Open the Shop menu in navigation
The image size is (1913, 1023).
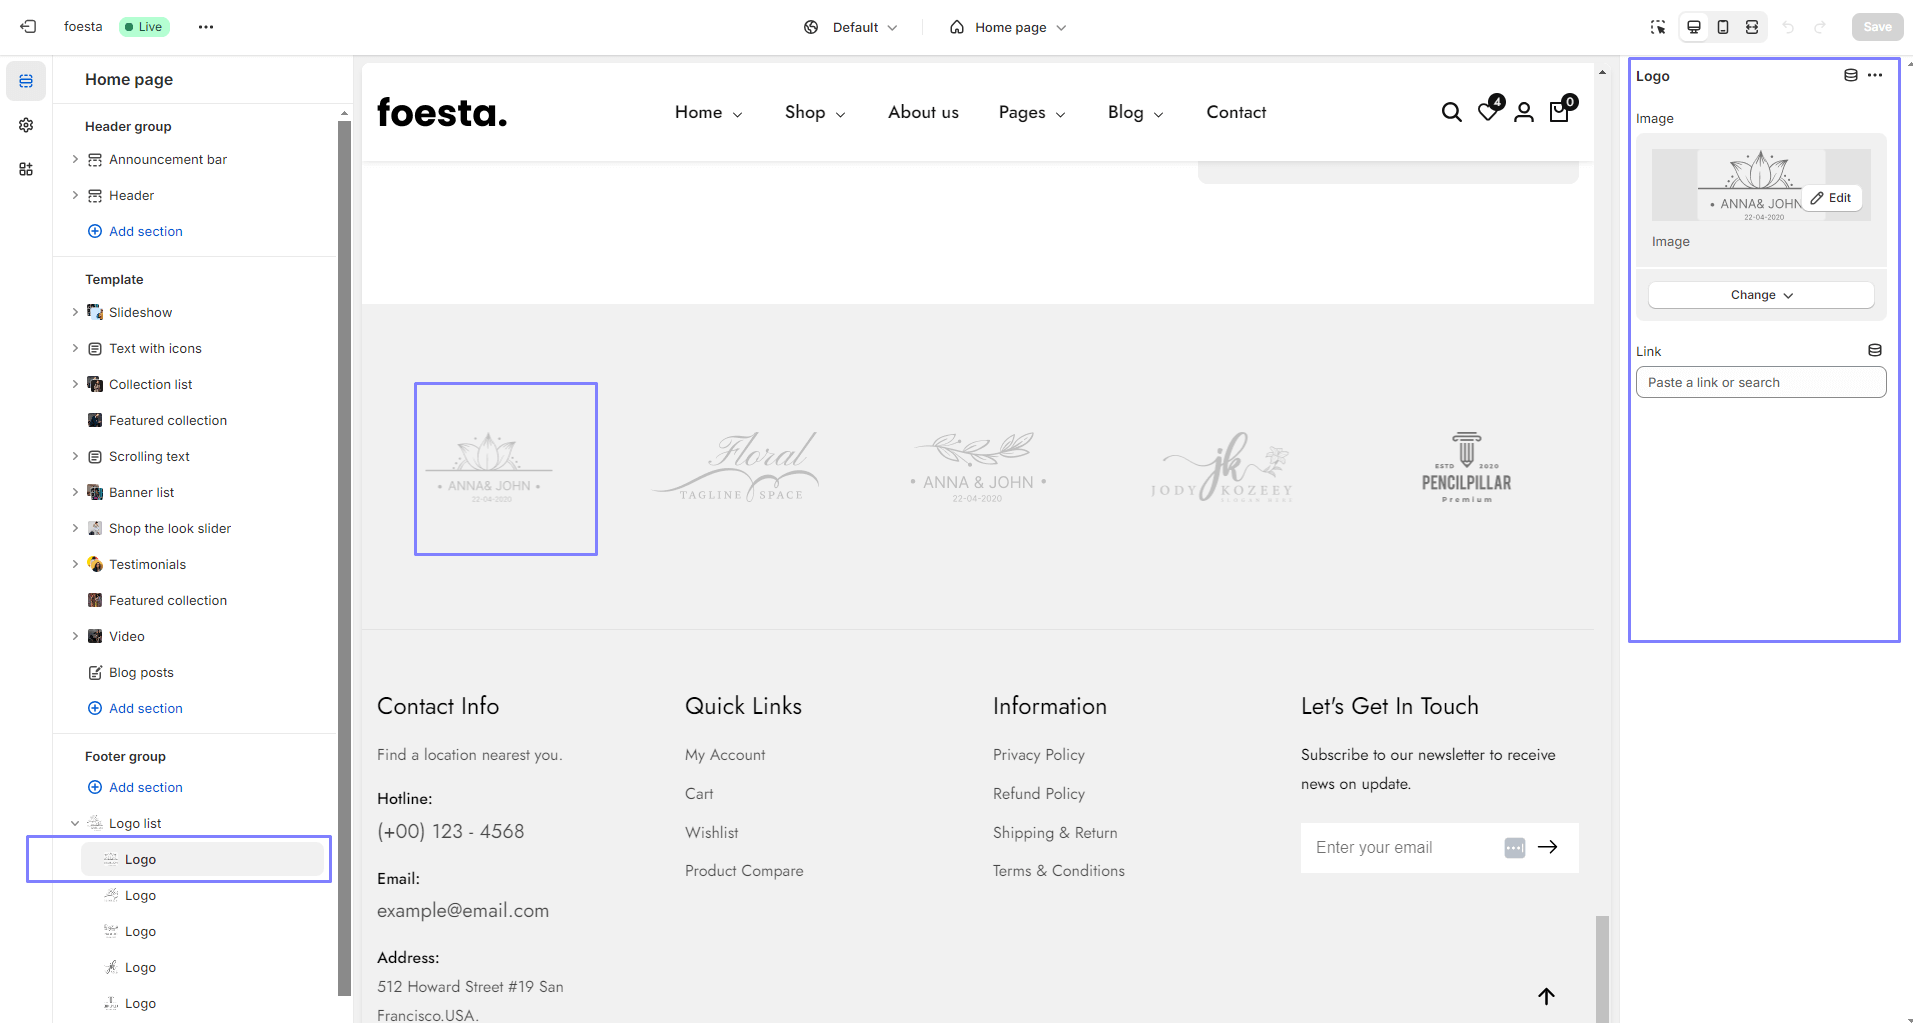[x=814, y=113]
